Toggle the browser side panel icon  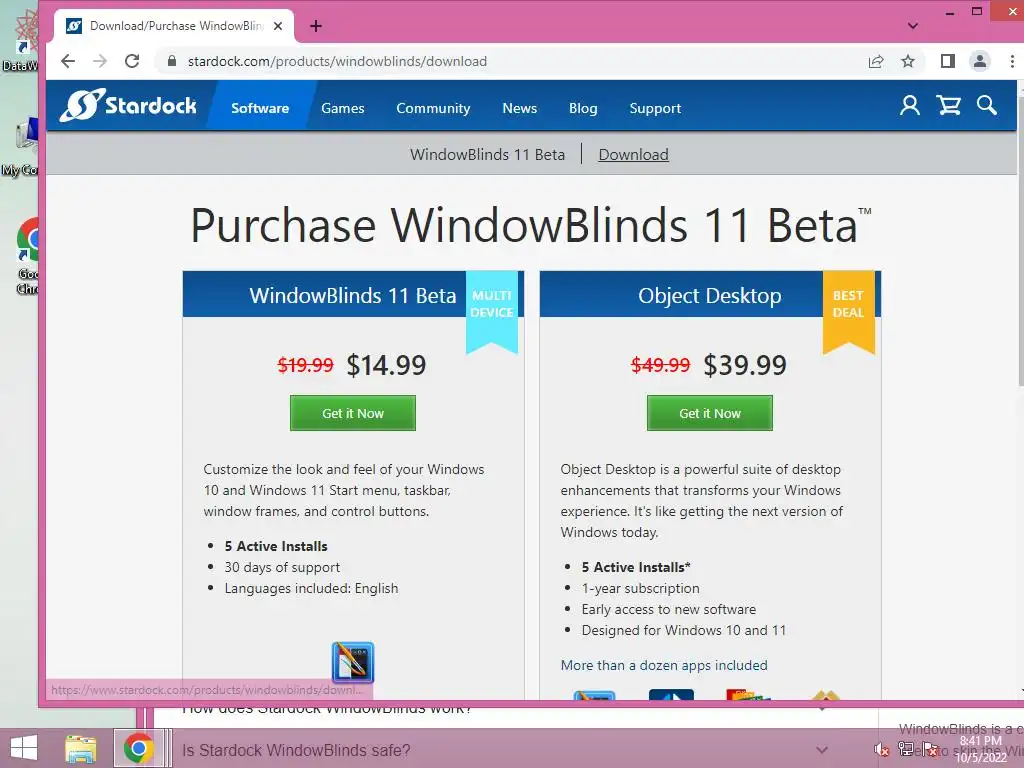click(x=948, y=61)
